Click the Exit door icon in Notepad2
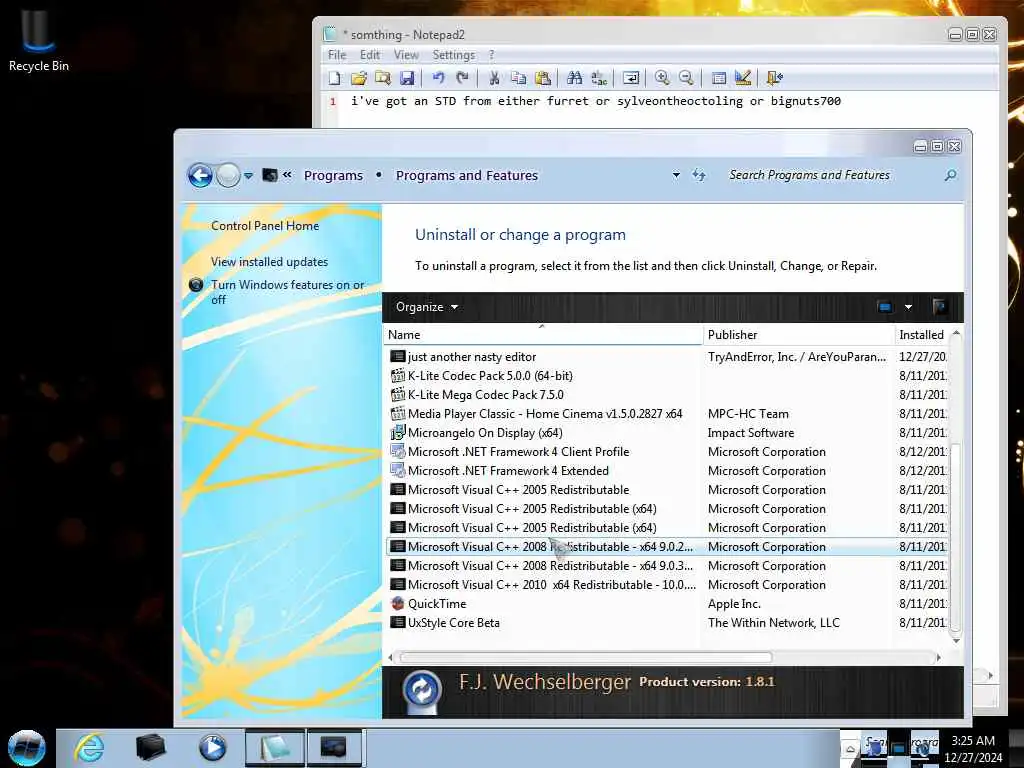1024x768 pixels. 775,78
